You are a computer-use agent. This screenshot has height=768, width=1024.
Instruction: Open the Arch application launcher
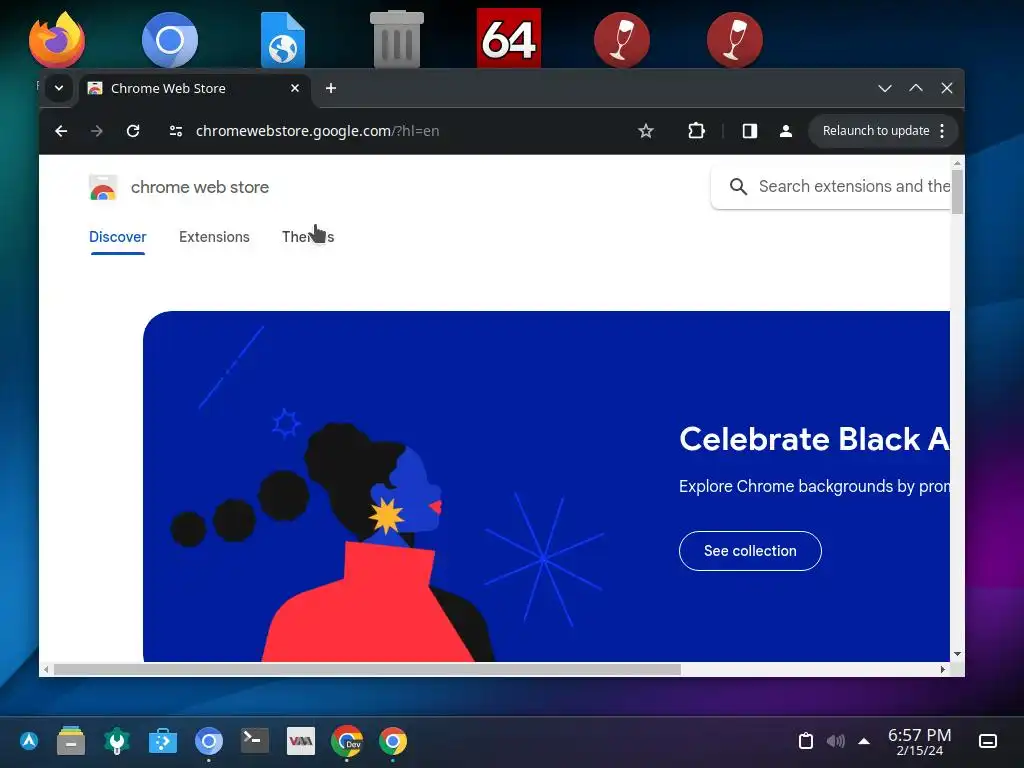29,741
